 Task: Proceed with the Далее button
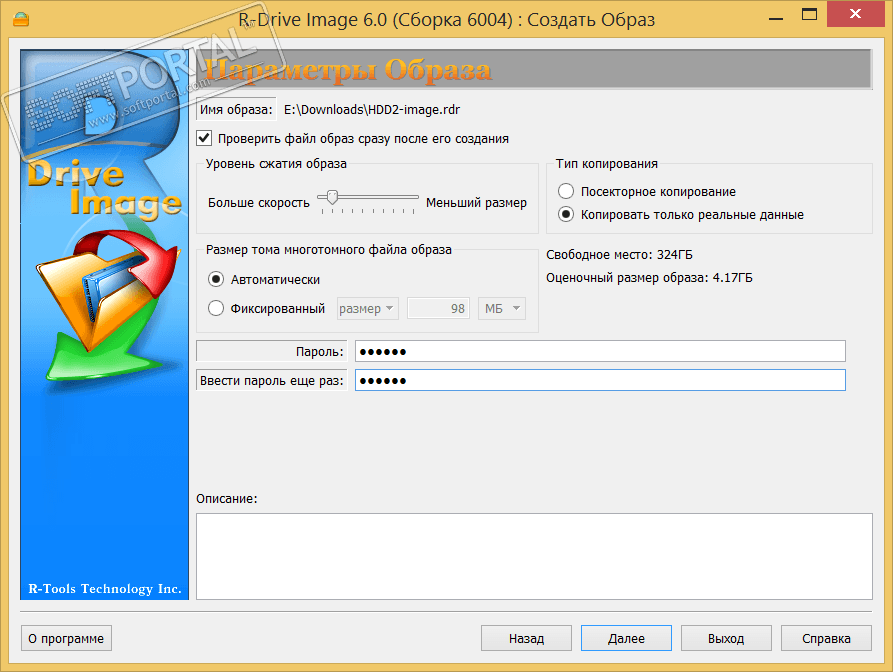626,638
